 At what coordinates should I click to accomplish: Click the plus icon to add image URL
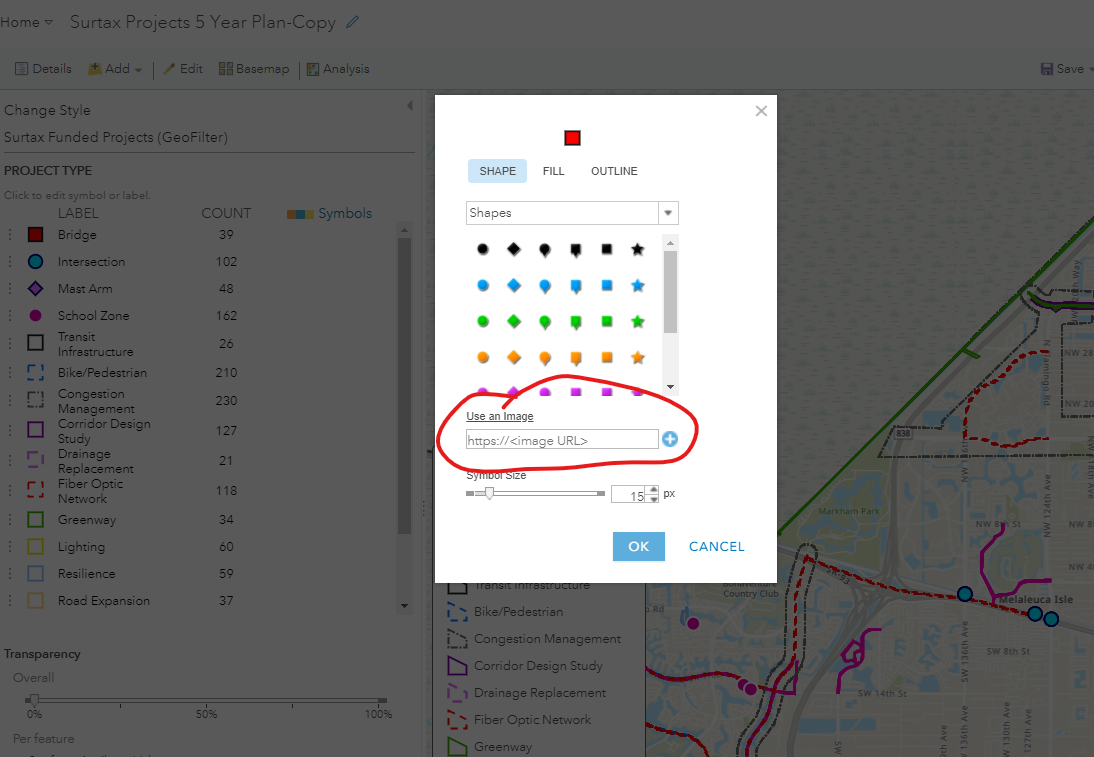pyautogui.click(x=670, y=439)
